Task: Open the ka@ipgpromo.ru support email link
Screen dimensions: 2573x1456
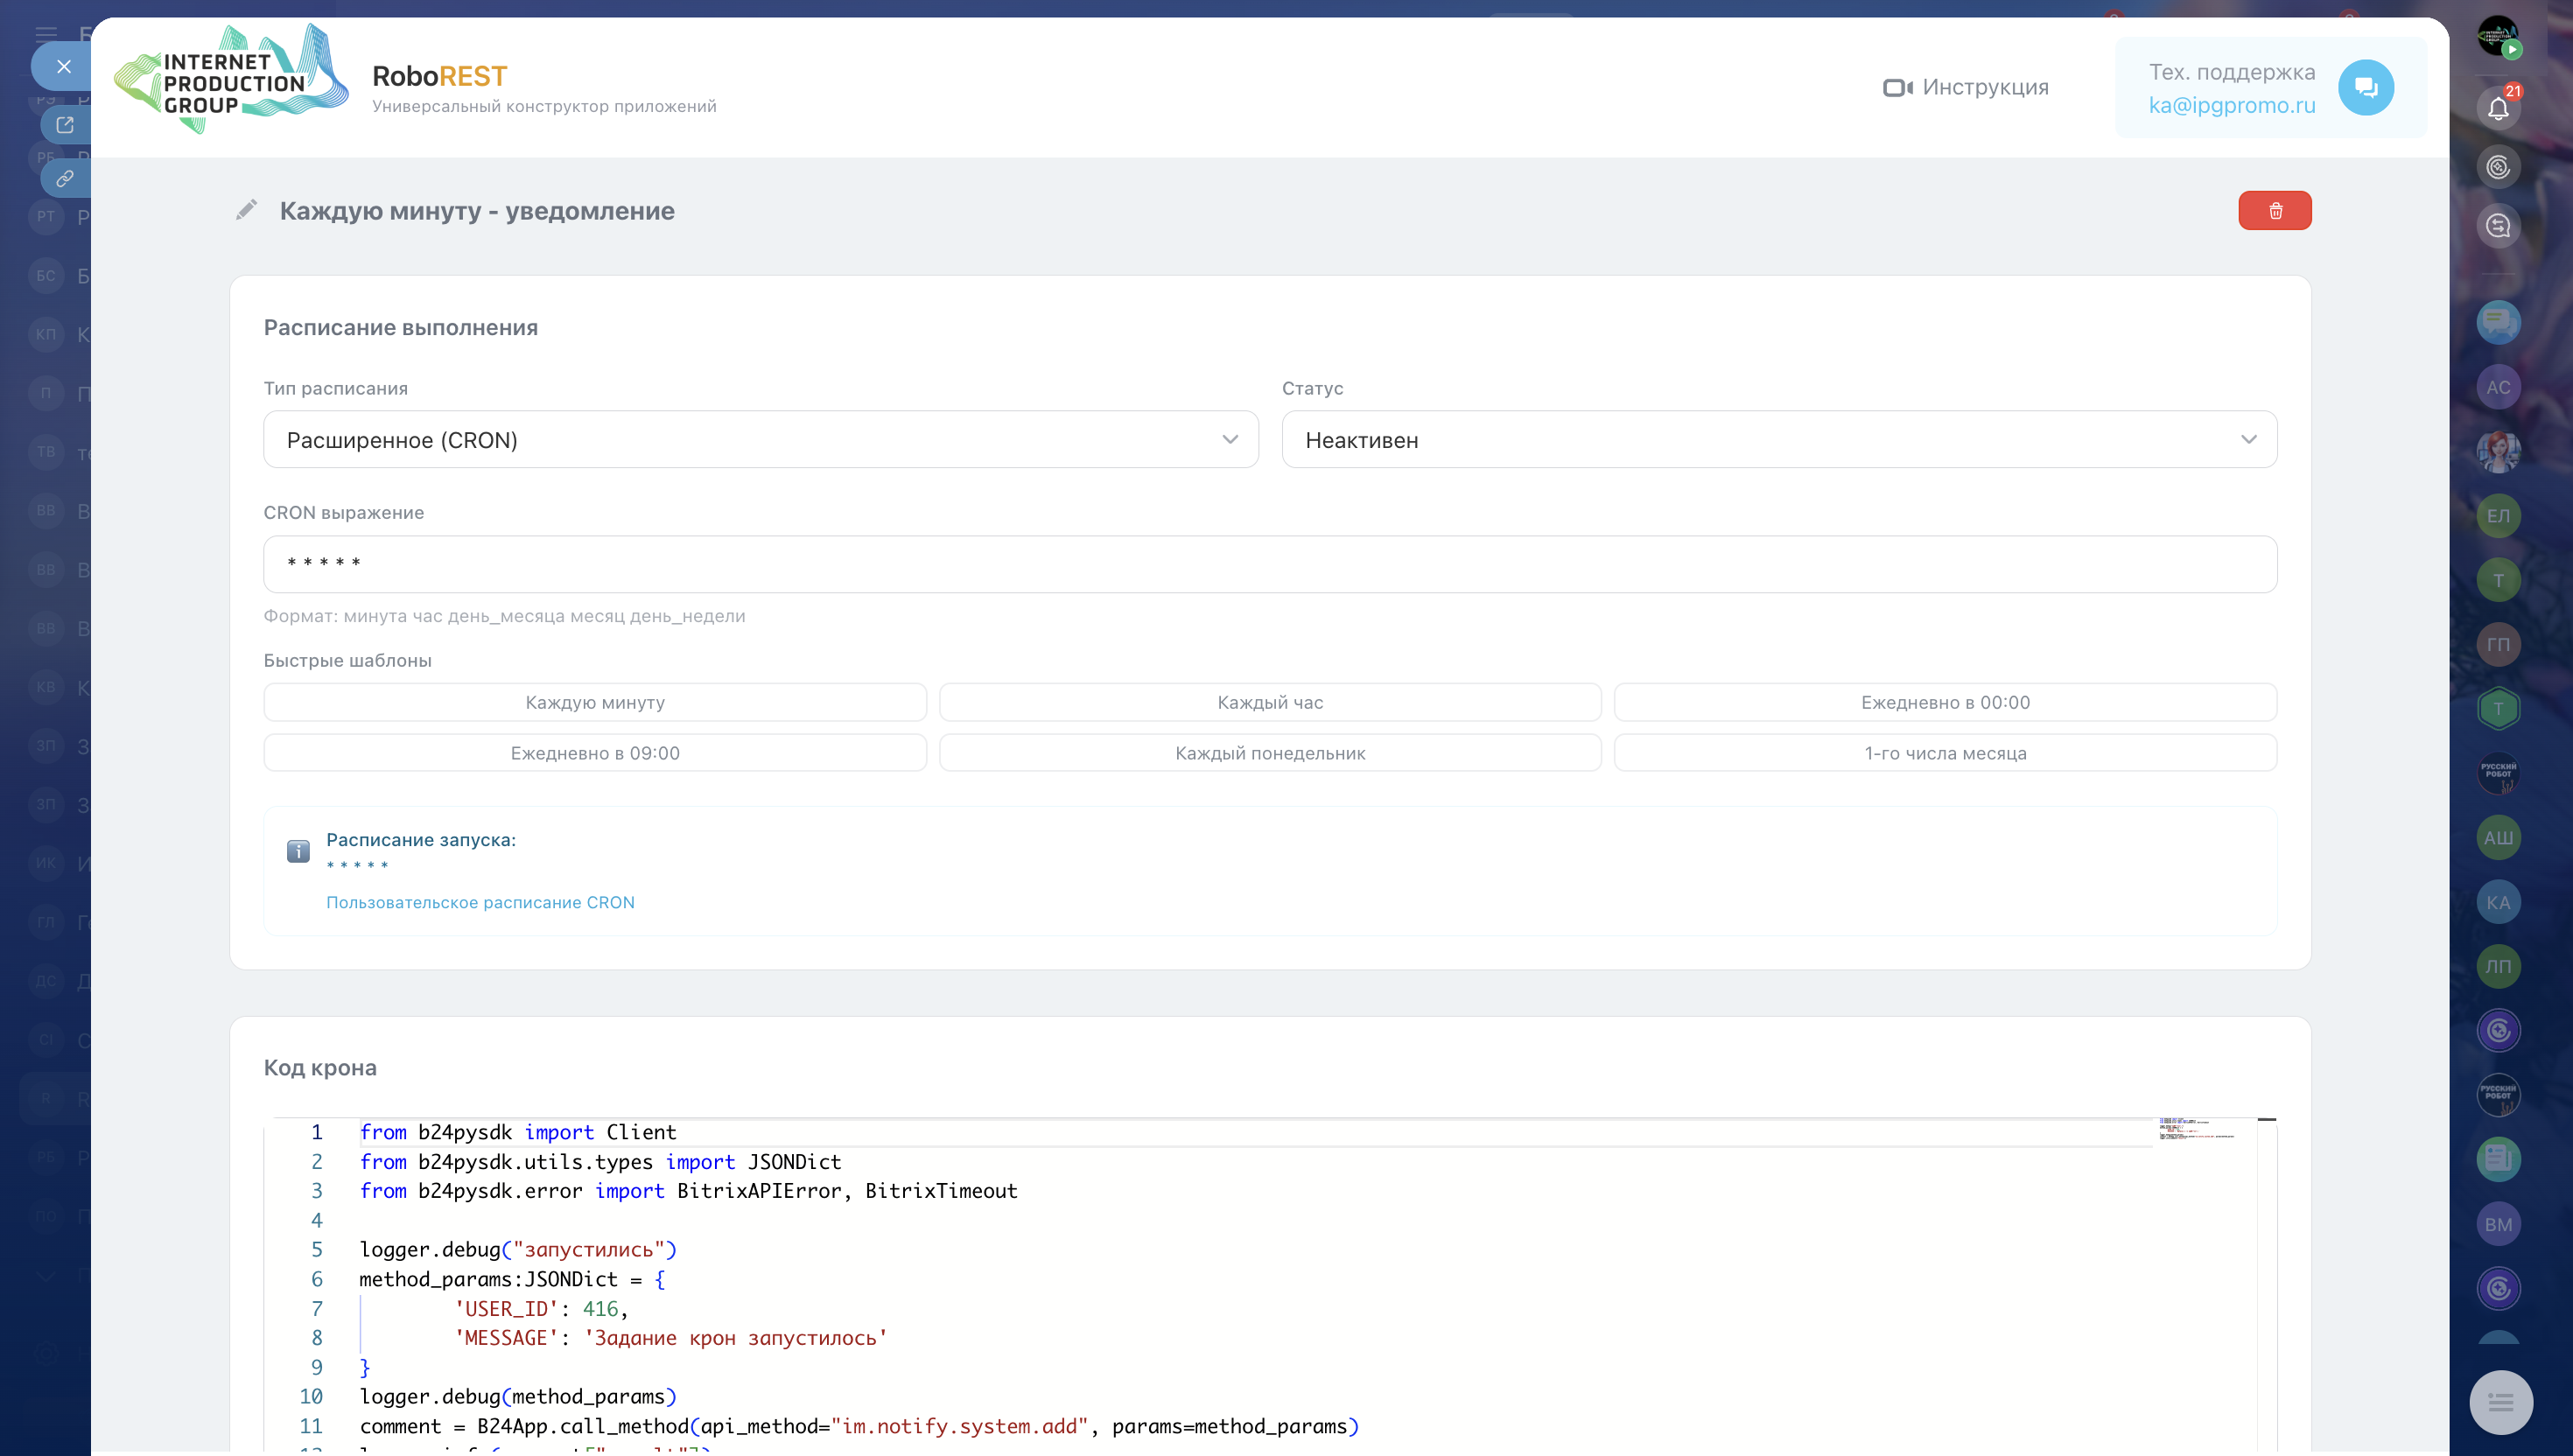Action: tap(2231, 106)
